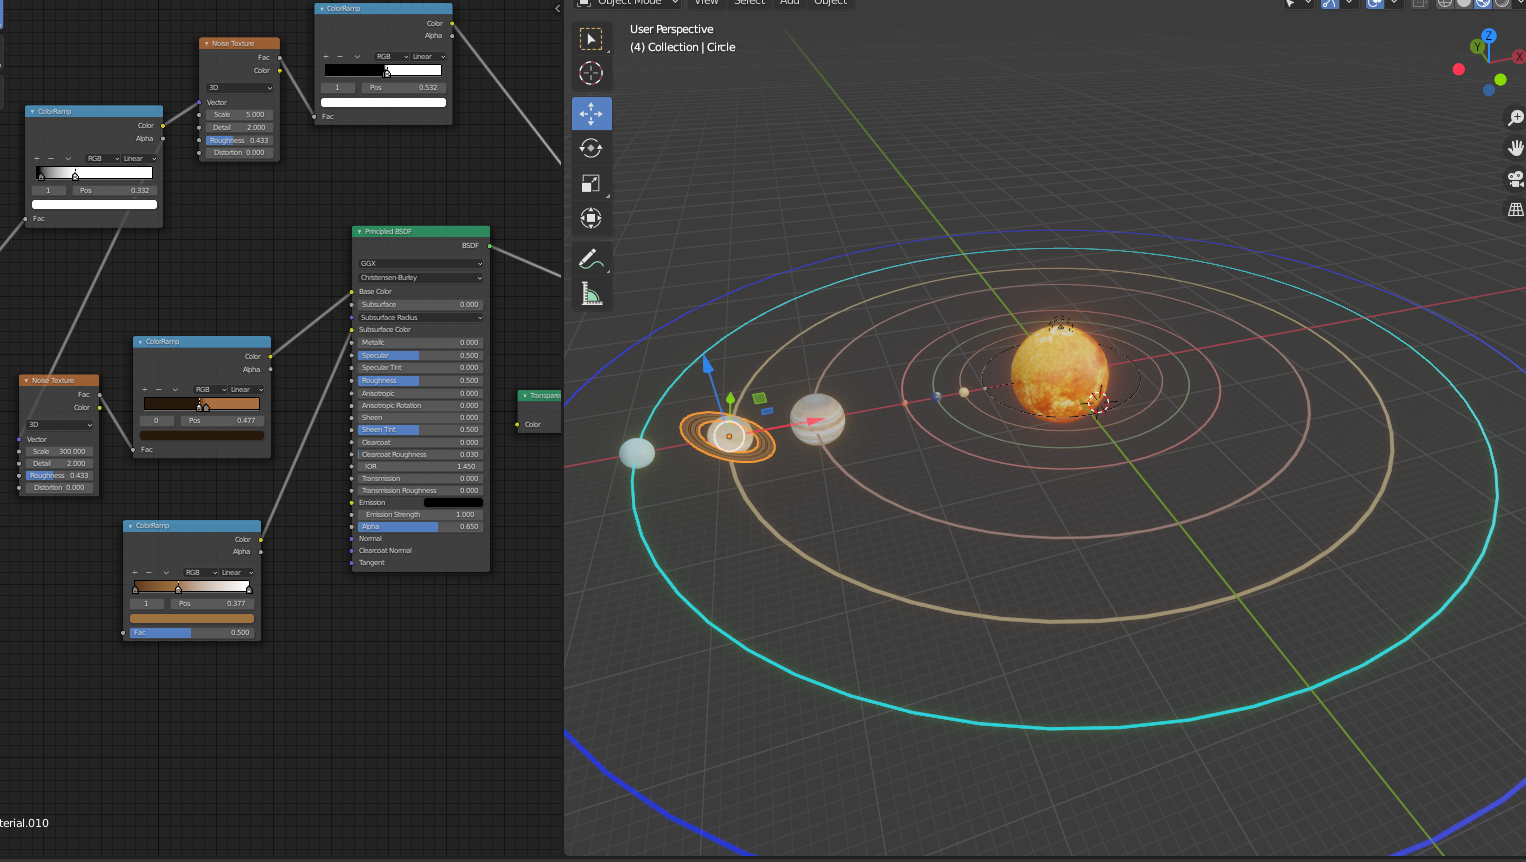The image size is (1526, 862).
Task: Select the Select Box tool in the viewport
Action: click(x=591, y=39)
